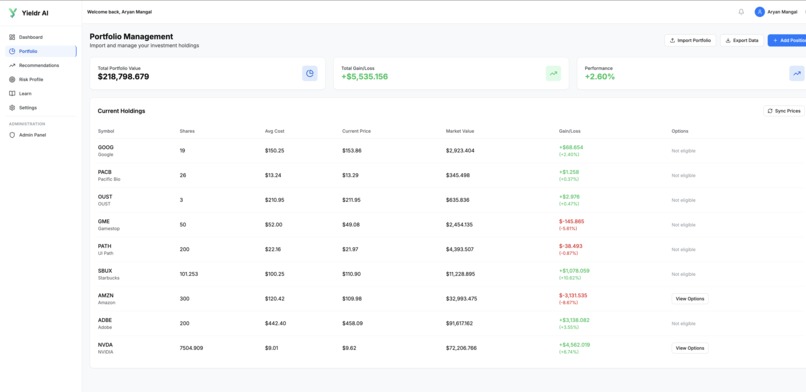Click the Recommendations trend arrow icon

[12, 65]
